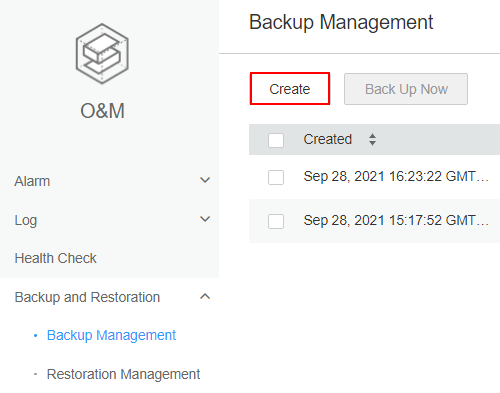Click the Create button
Screen dimensions: 500x393
(290, 89)
